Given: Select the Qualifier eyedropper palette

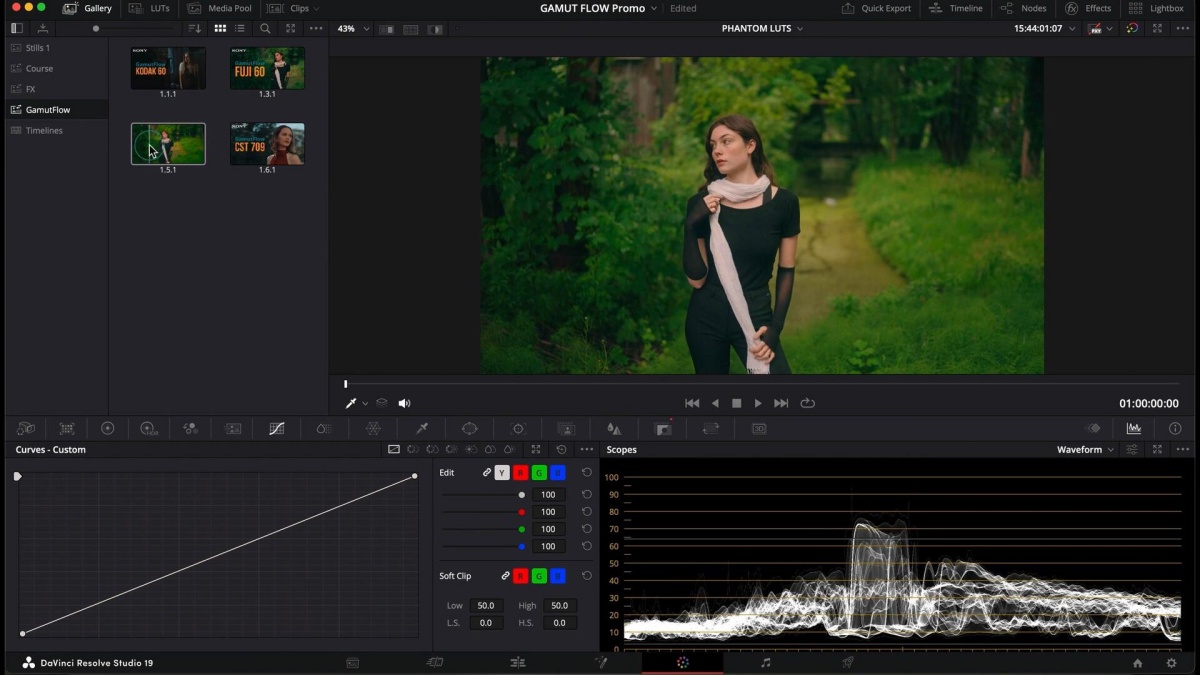Looking at the screenshot, I should point(422,428).
